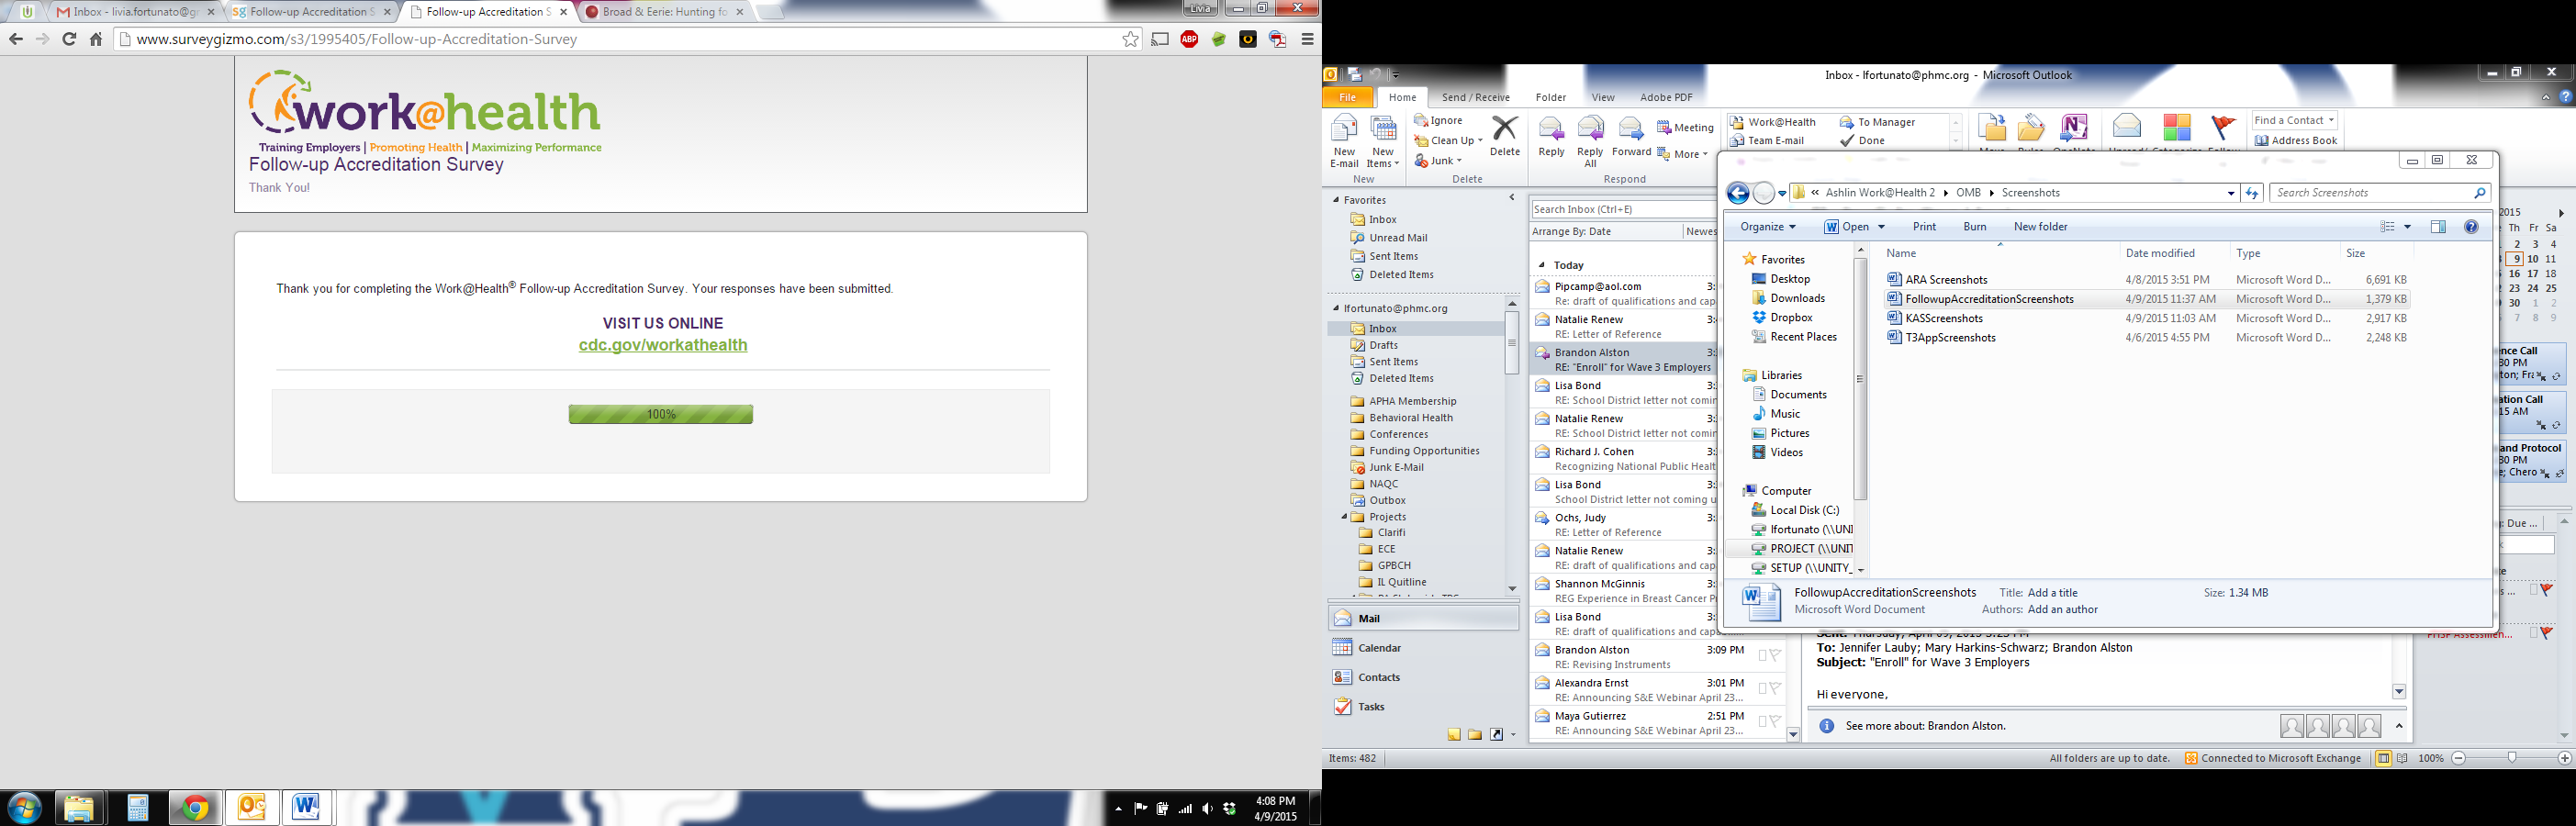The width and height of the screenshot is (2576, 826).
Task: Collapse the lfortunato@phmc.org mailbox tree
Action: coord(1336,308)
